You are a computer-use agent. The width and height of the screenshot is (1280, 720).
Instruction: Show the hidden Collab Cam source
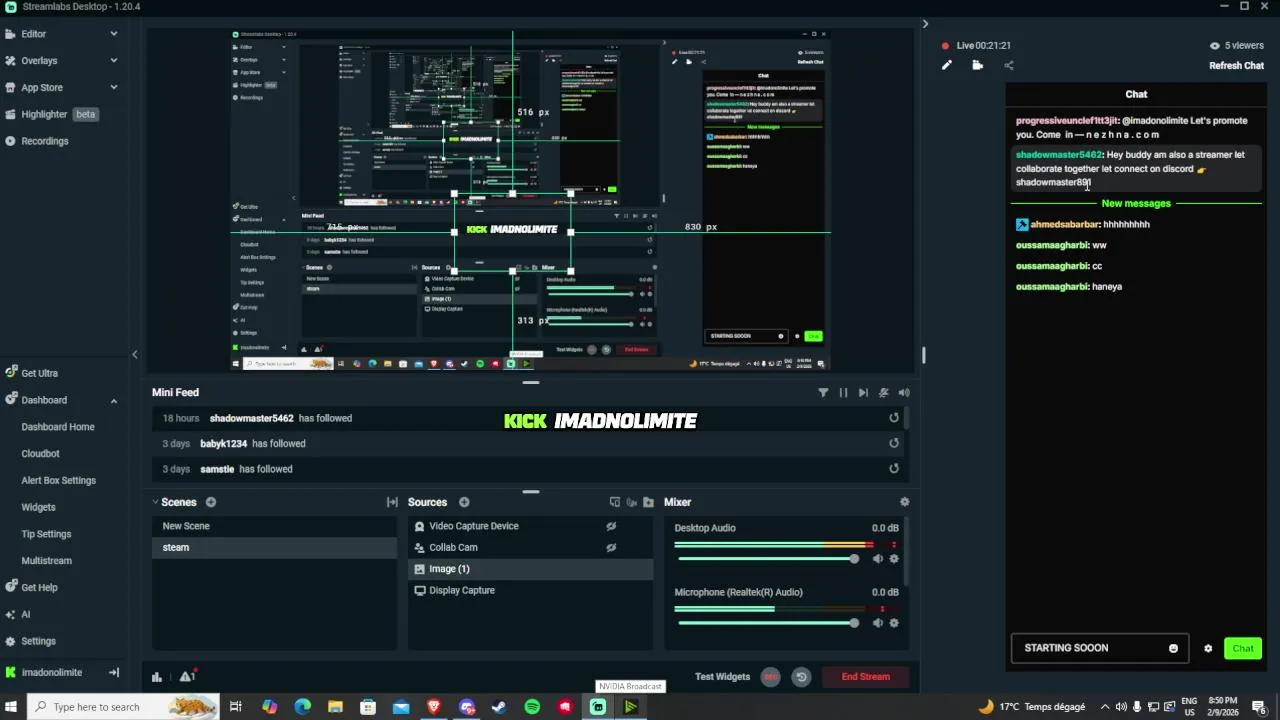pyautogui.click(x=611, y=548)
